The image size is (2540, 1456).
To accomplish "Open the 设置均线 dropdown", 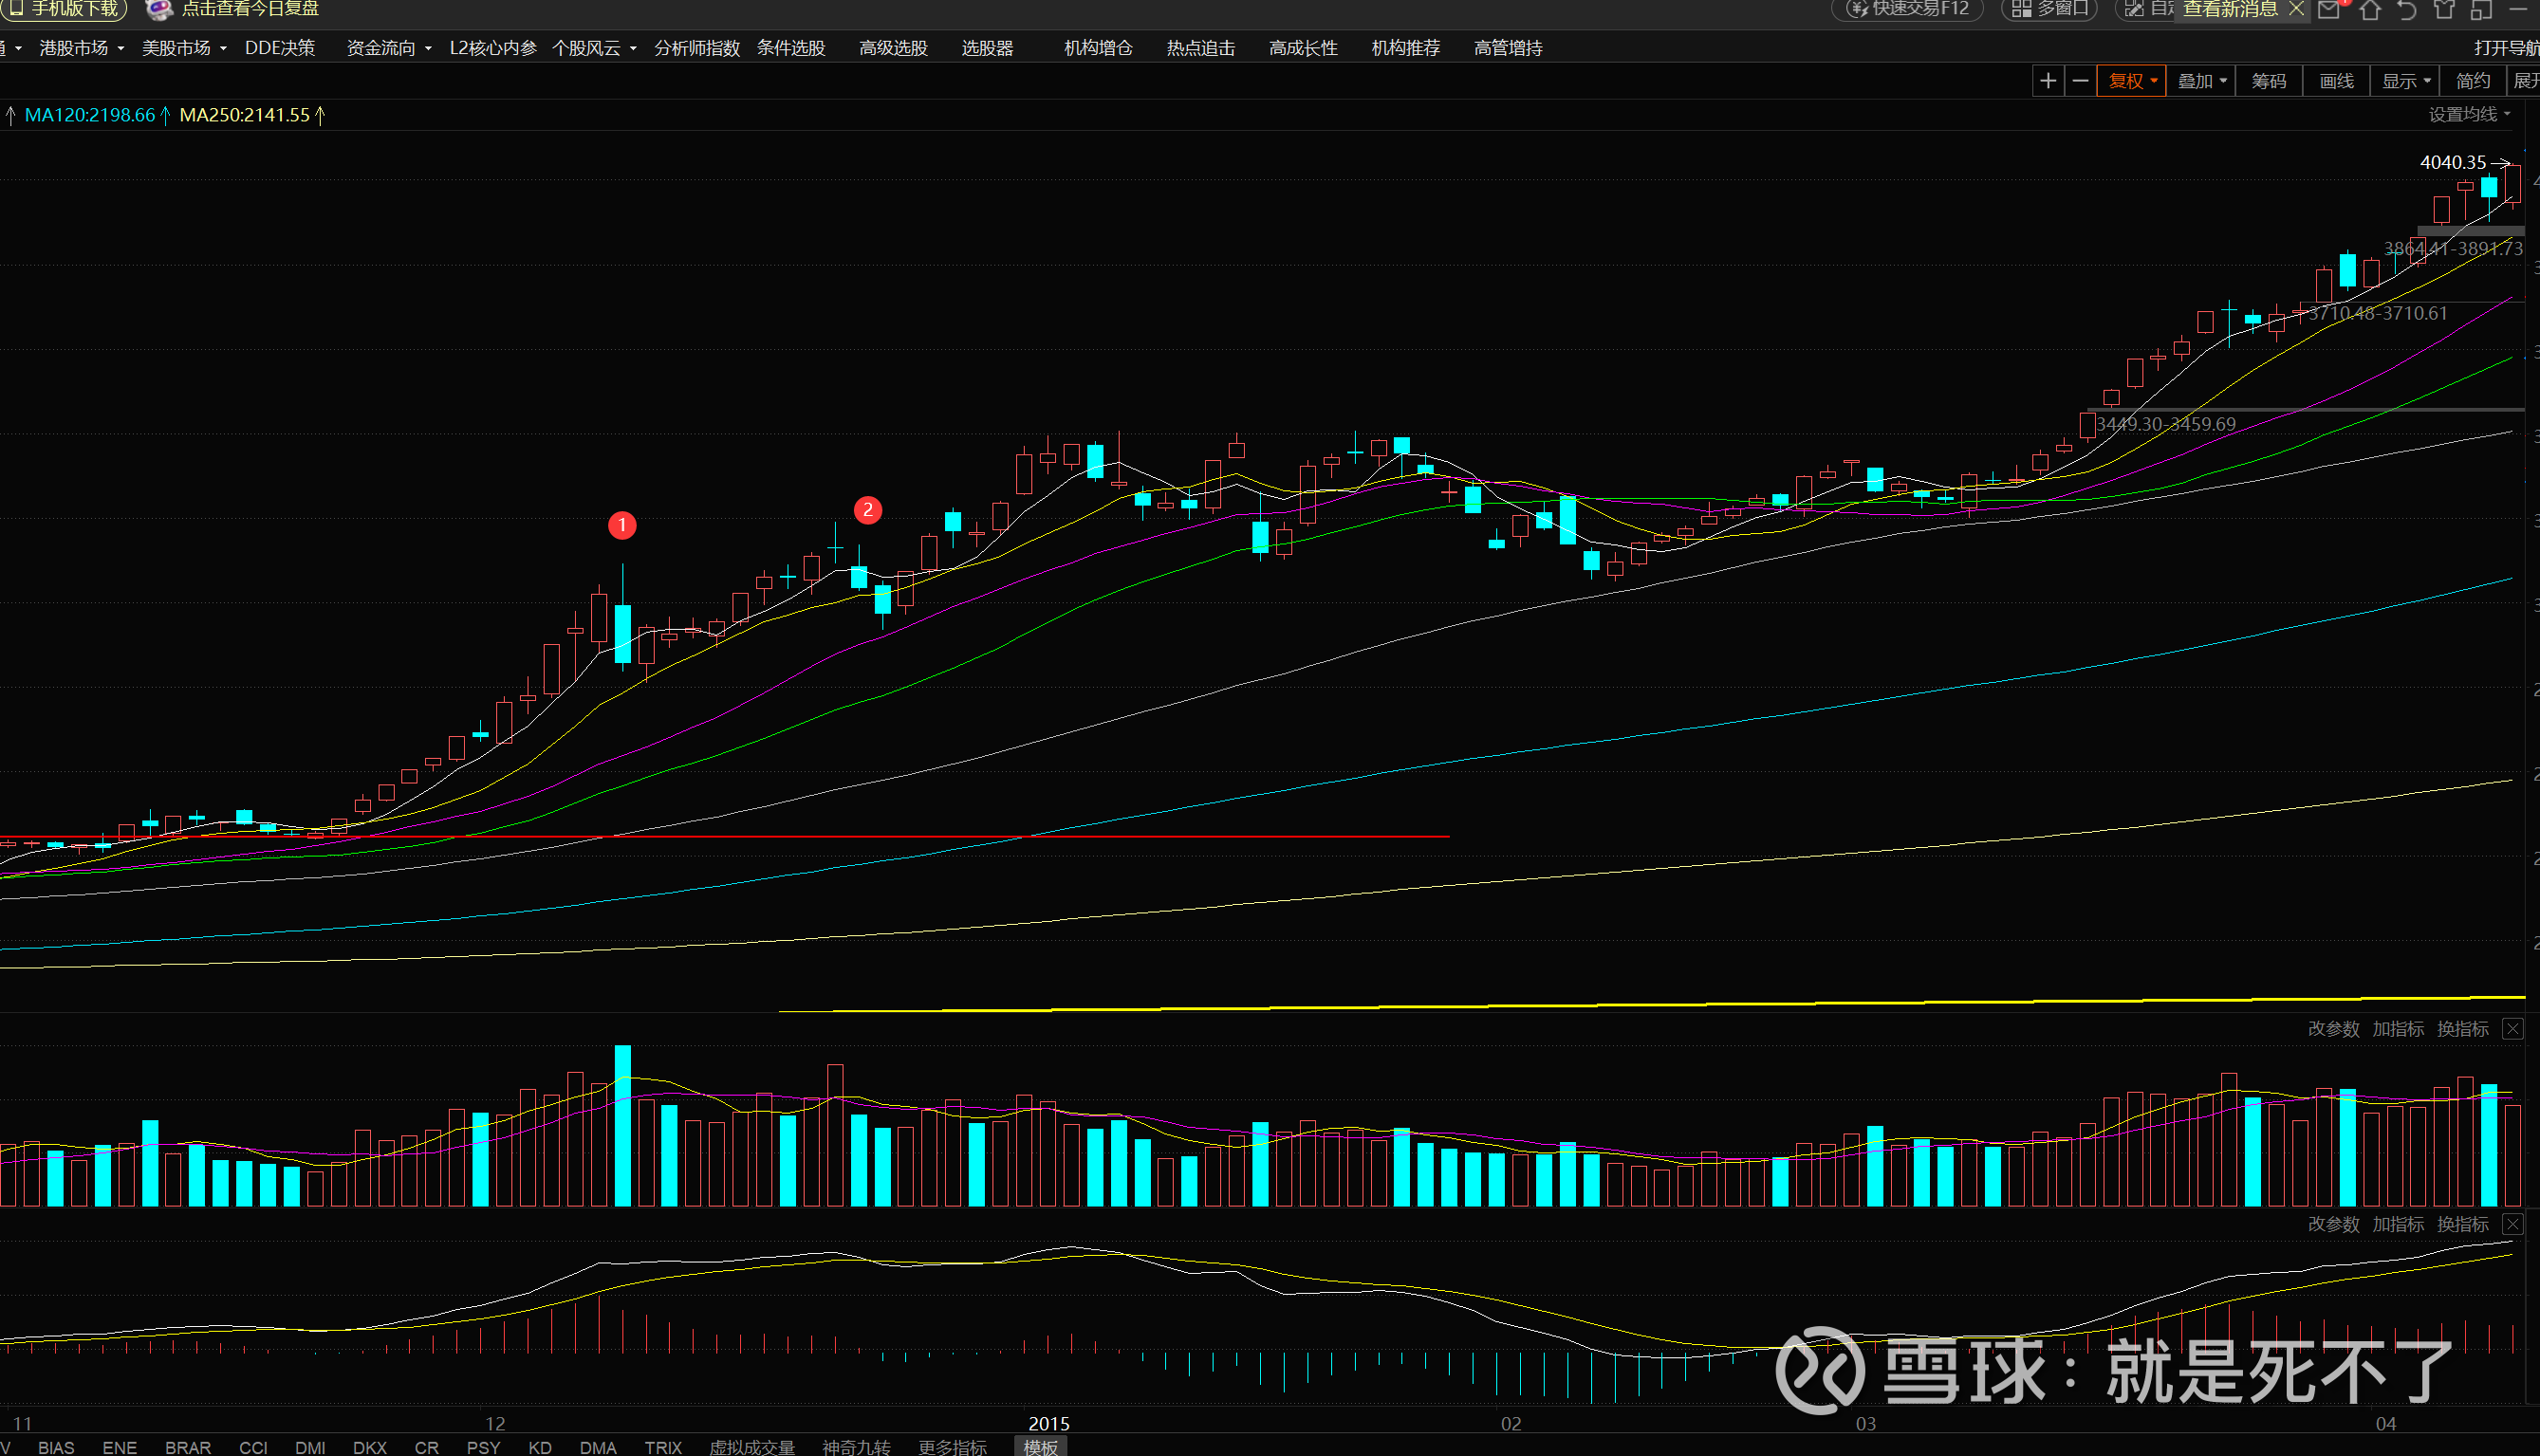I will click(x=2468, y=114).
